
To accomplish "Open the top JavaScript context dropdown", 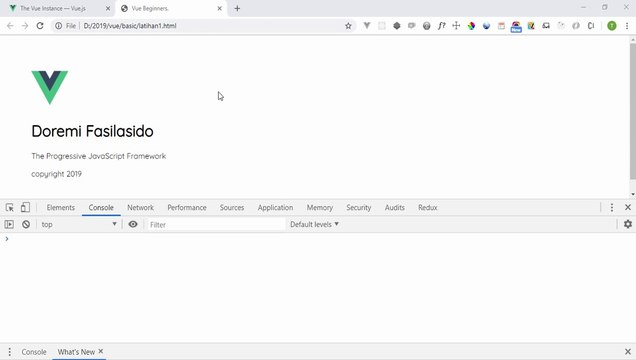I will [x=79, y=224].
